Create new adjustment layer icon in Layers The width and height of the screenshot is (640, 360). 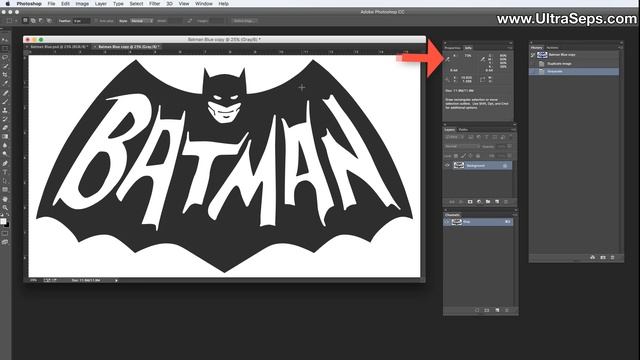(x=479, y=202)
